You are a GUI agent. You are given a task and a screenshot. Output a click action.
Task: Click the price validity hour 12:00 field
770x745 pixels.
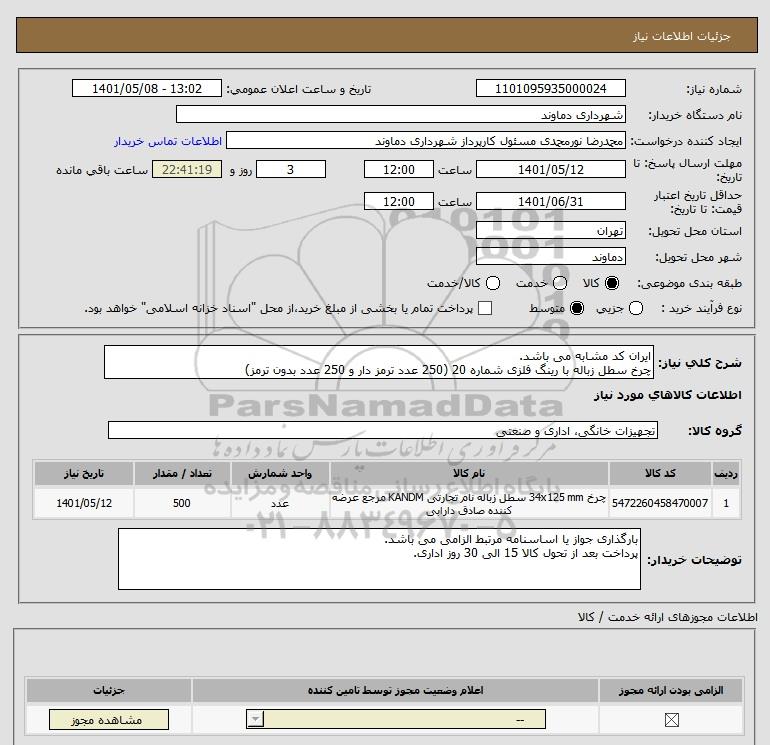coord(399,201)
